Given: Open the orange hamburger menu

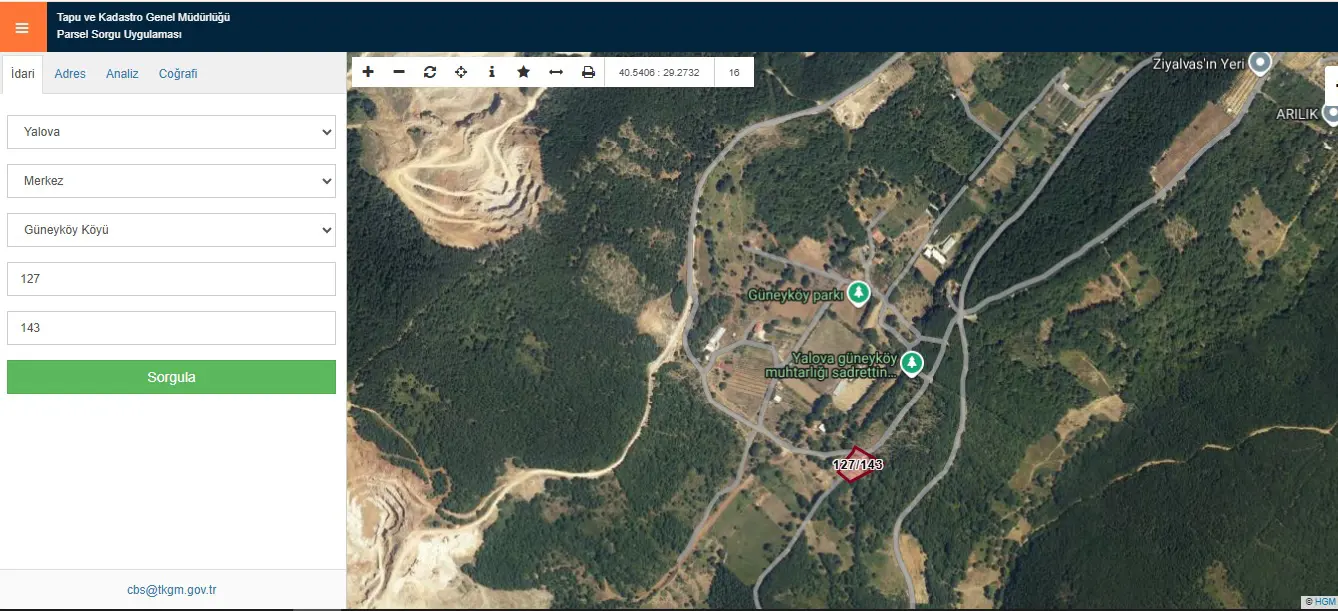Looking at the screenshot, I should tap(22, 27).
